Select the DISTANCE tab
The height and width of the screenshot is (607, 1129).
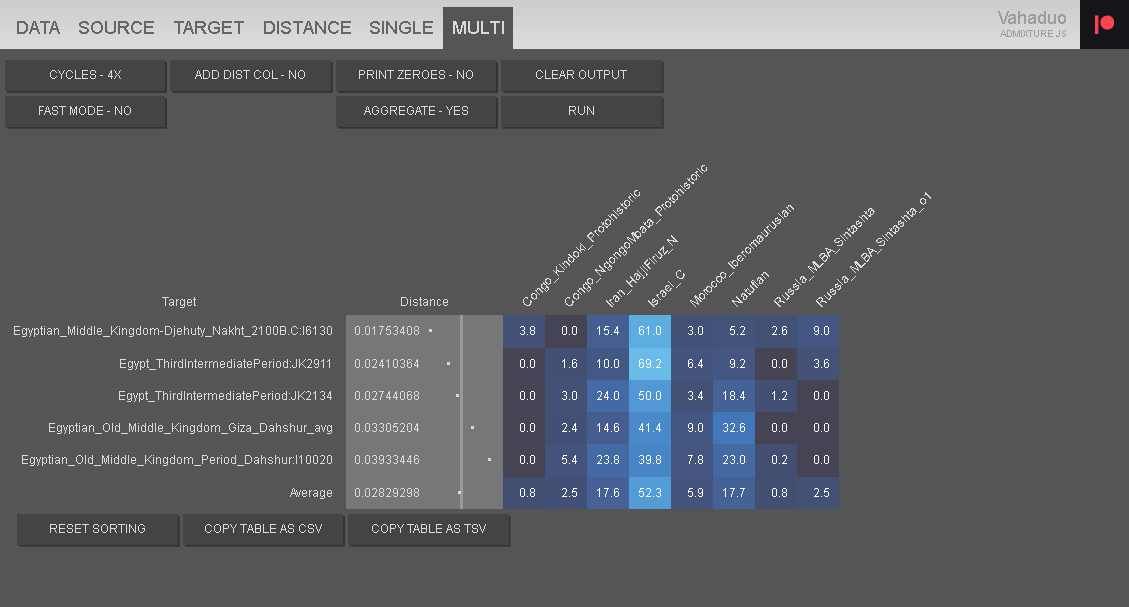(x=307, y=28)
